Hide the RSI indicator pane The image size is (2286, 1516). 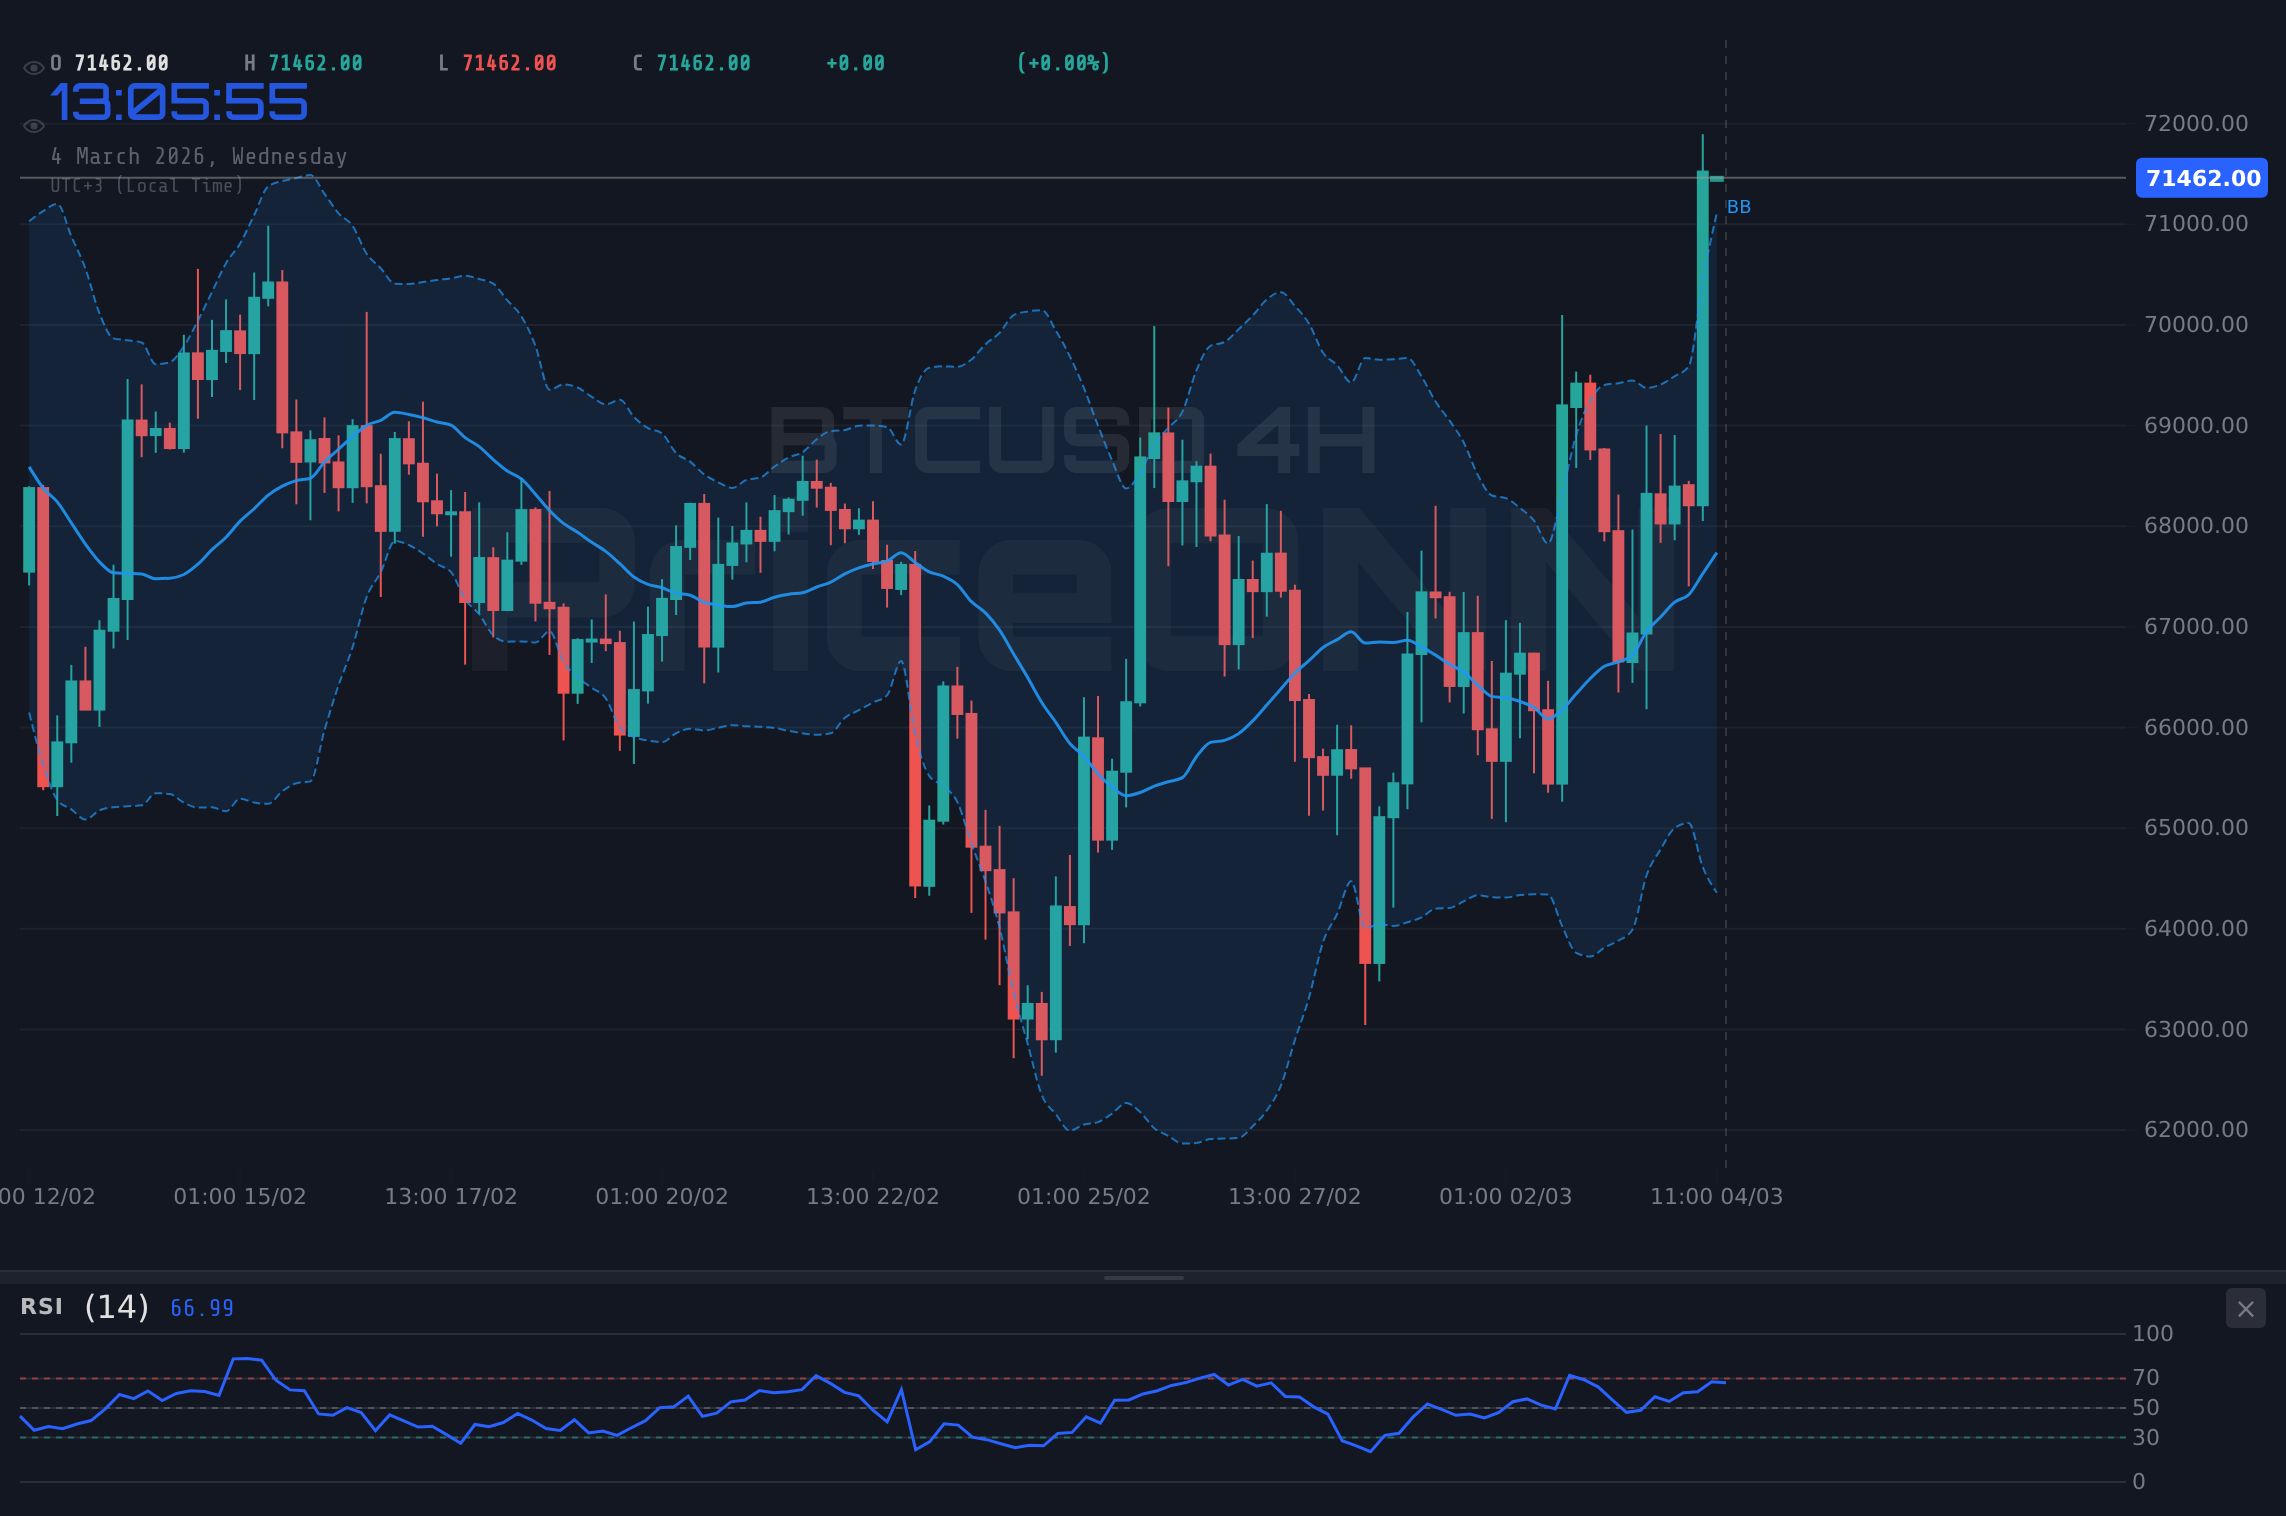click(x=2245, y=1308)
